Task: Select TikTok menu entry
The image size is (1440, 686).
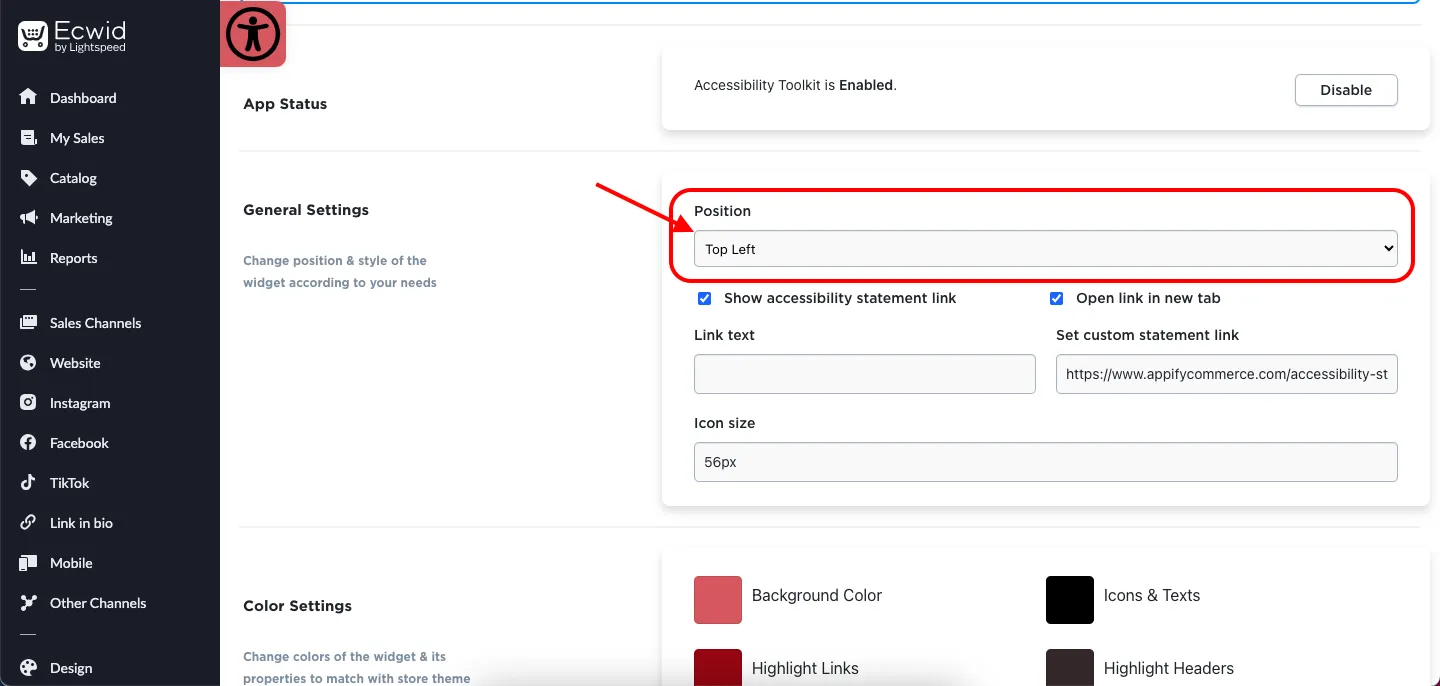Action: (69, 483)
